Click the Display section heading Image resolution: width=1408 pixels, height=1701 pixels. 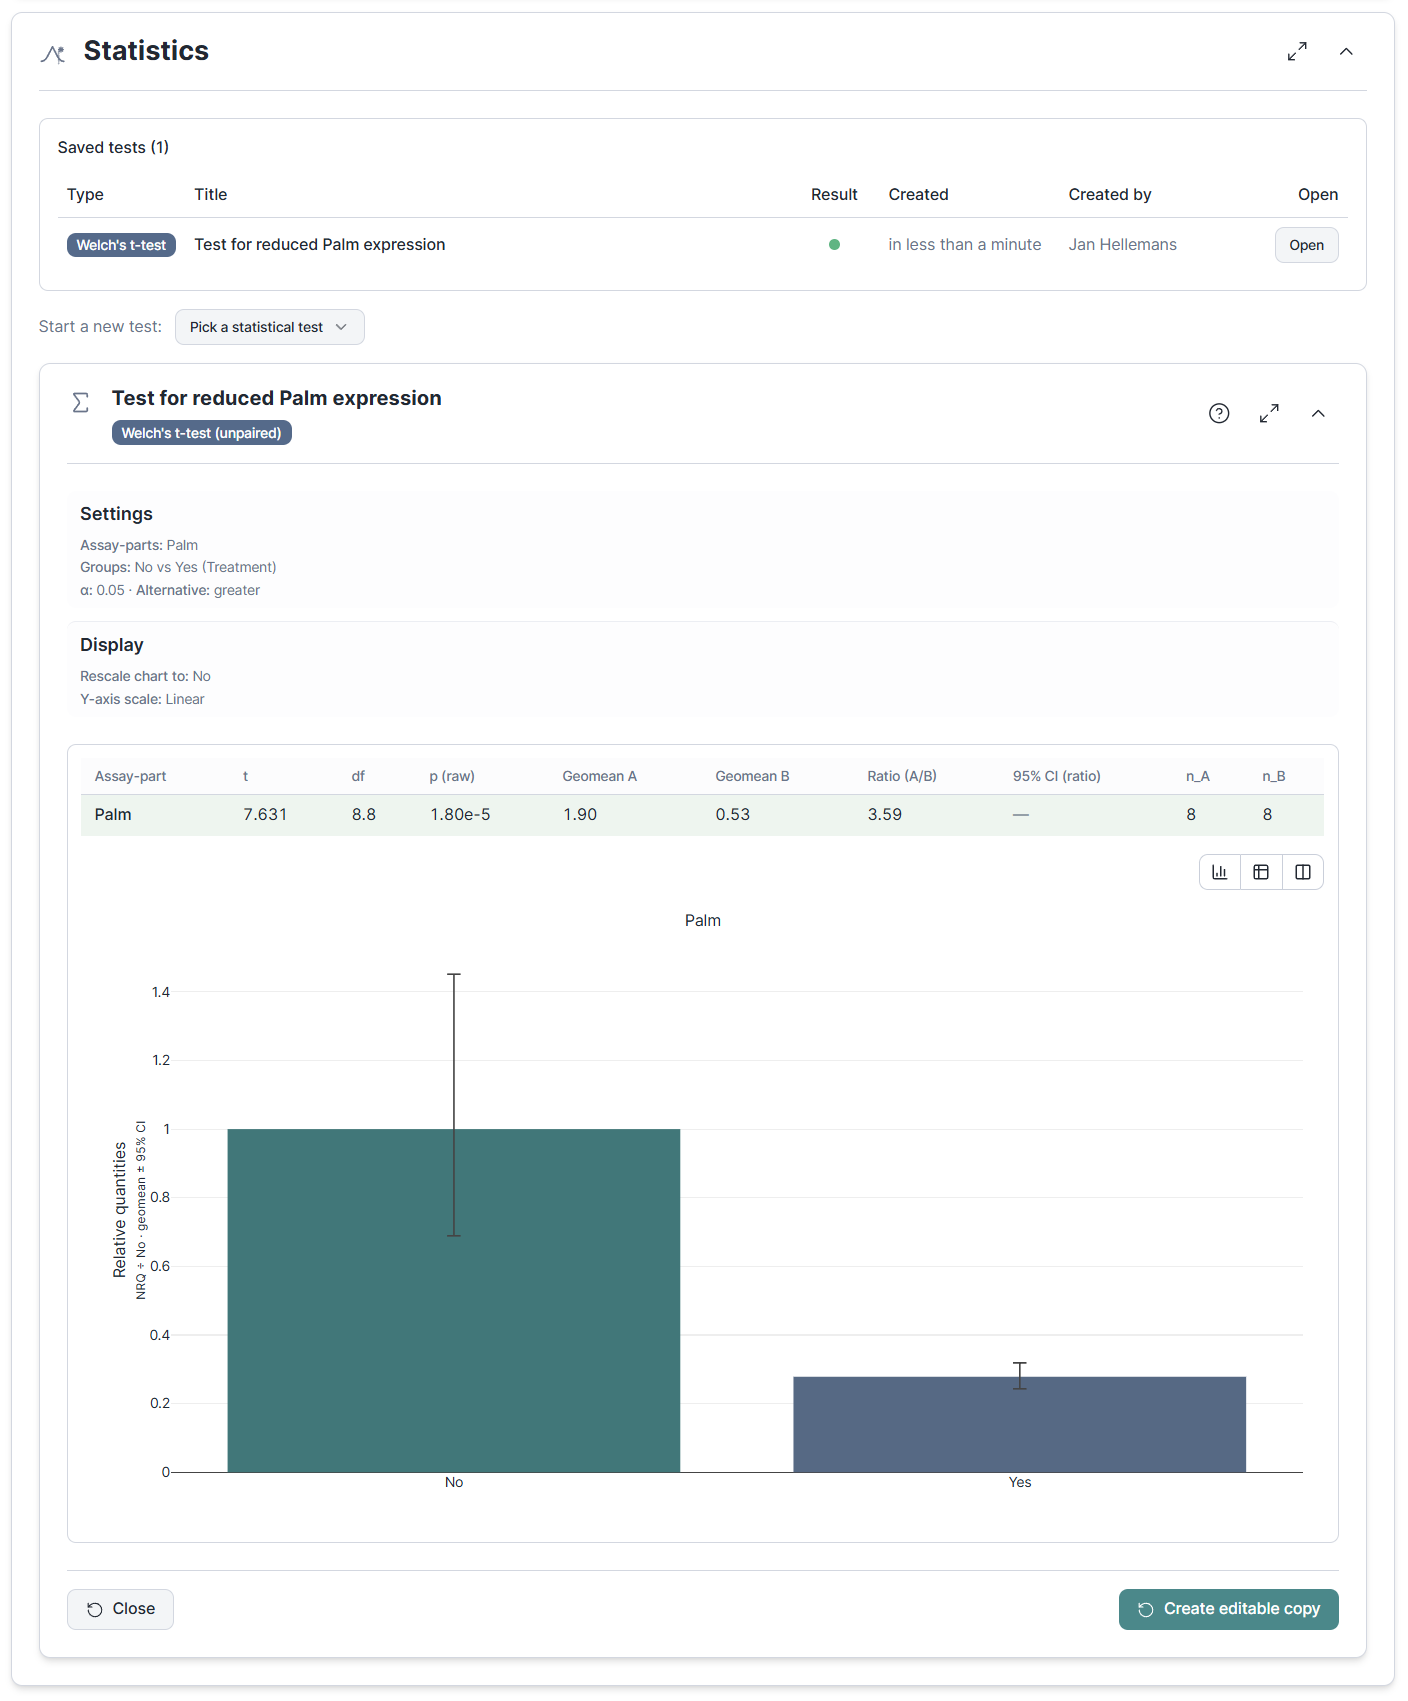[x=112, y=645]
